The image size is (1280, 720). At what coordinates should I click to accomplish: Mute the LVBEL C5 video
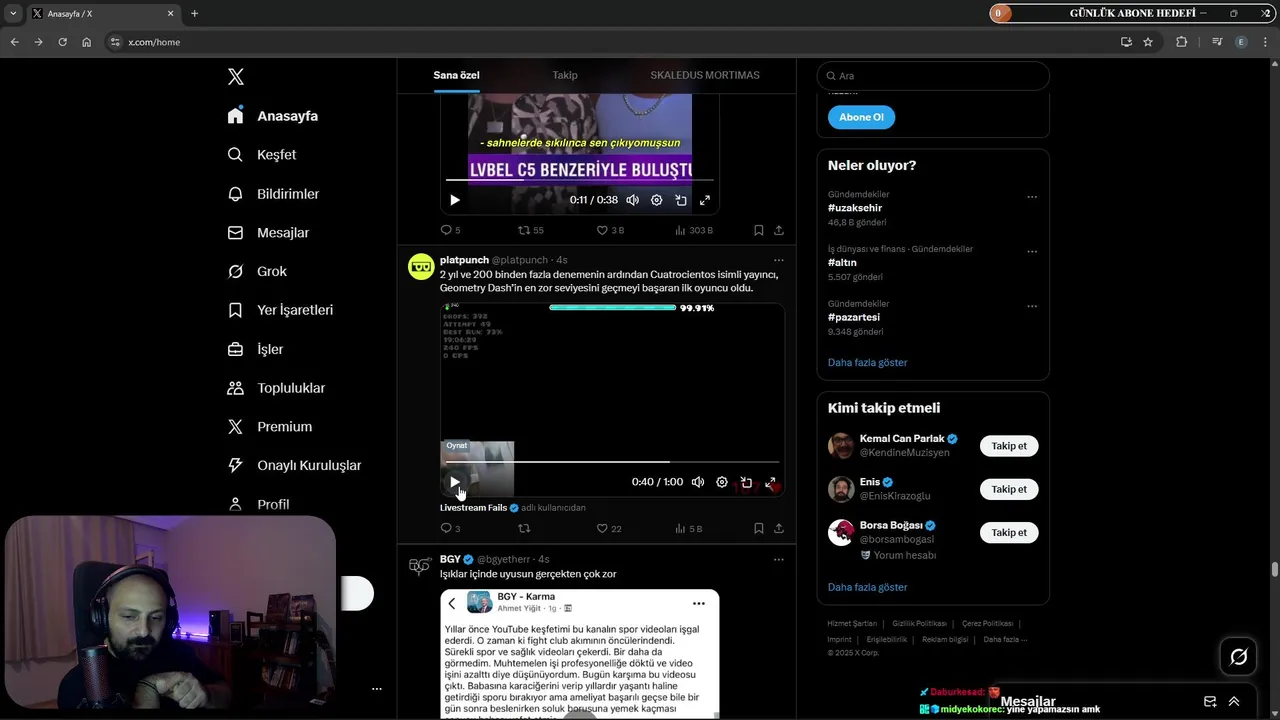tap(632, 200)
